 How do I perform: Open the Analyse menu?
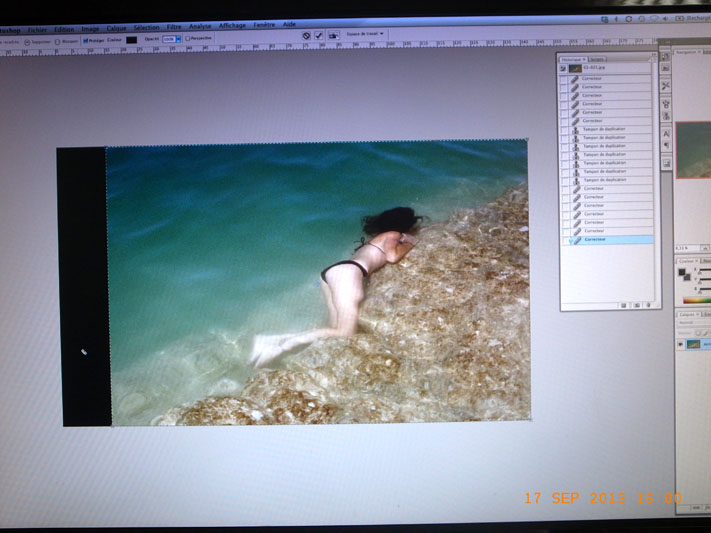click(200, 26)
